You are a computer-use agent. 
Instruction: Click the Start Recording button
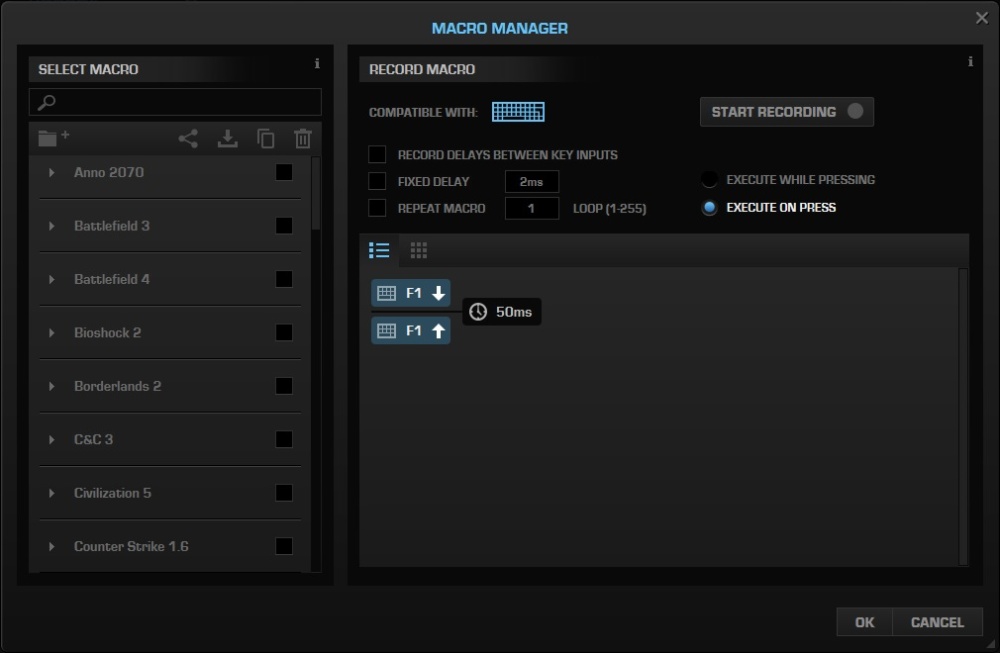(x=786, y=112)
